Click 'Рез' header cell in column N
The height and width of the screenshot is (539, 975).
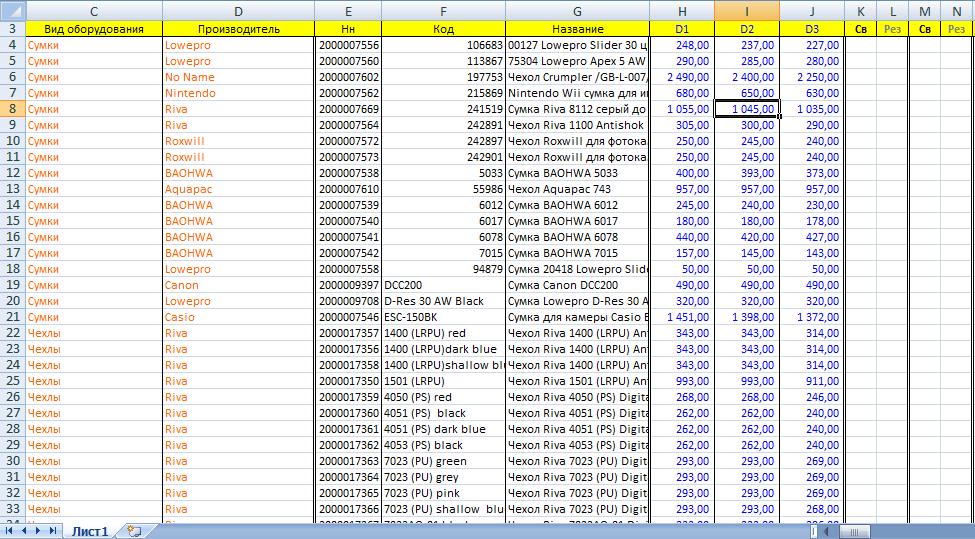coord(957,29)
